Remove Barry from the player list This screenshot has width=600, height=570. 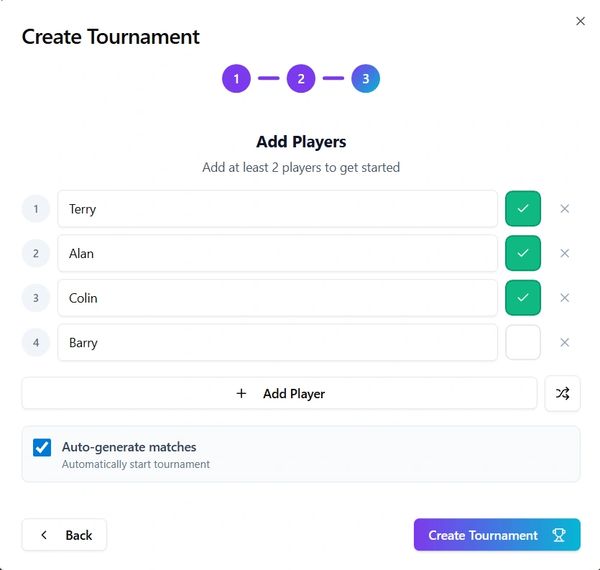[x=564, y=342]
